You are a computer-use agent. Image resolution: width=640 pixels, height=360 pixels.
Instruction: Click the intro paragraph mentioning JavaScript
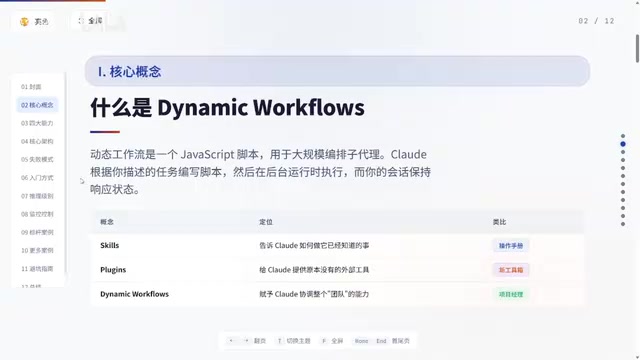[x=260, y=172]
